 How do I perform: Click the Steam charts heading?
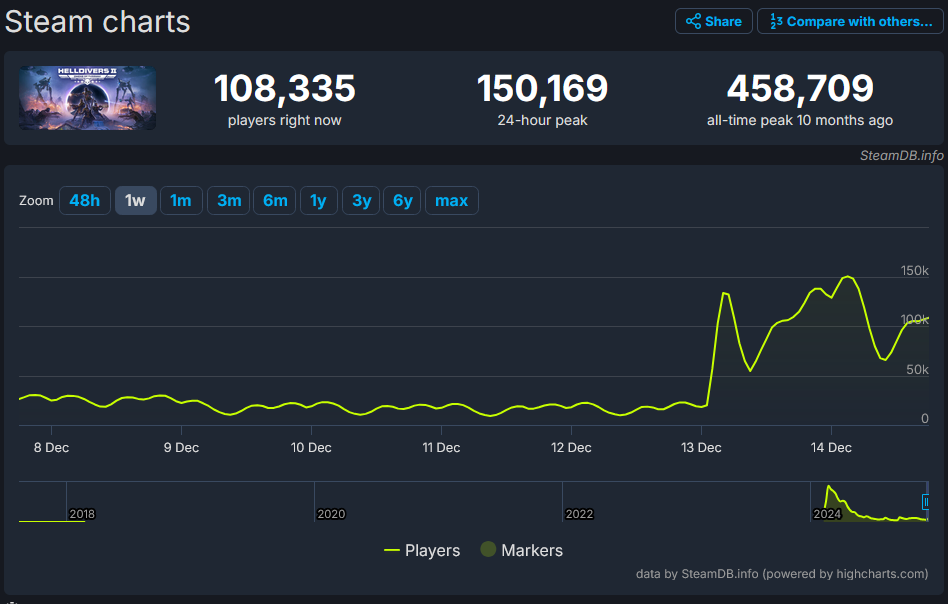[97, 22]
